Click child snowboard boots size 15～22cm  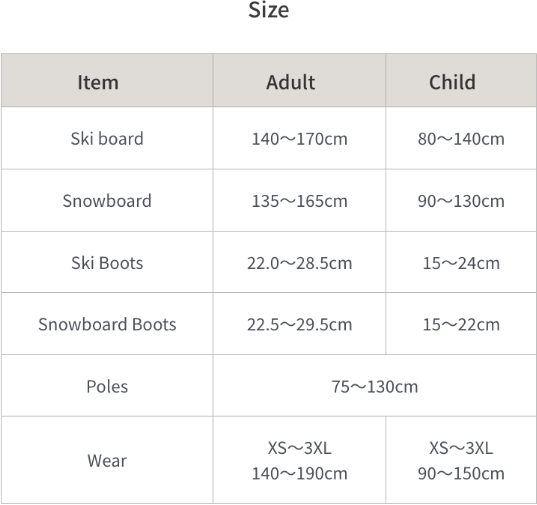(461, 325)
